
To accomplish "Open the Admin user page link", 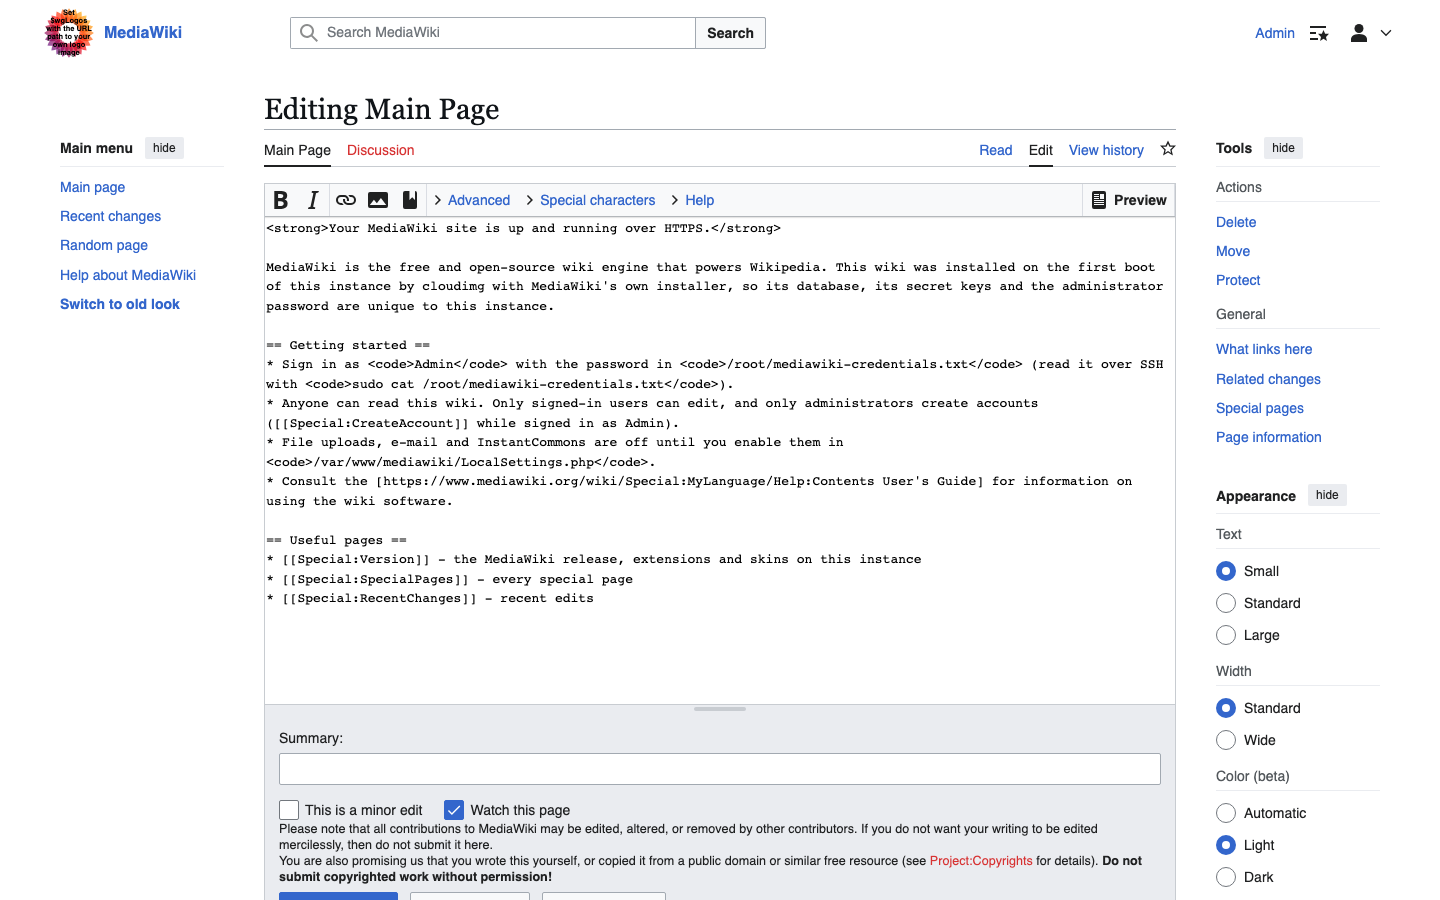I will pyautogui.click(x=1275, y=33).
